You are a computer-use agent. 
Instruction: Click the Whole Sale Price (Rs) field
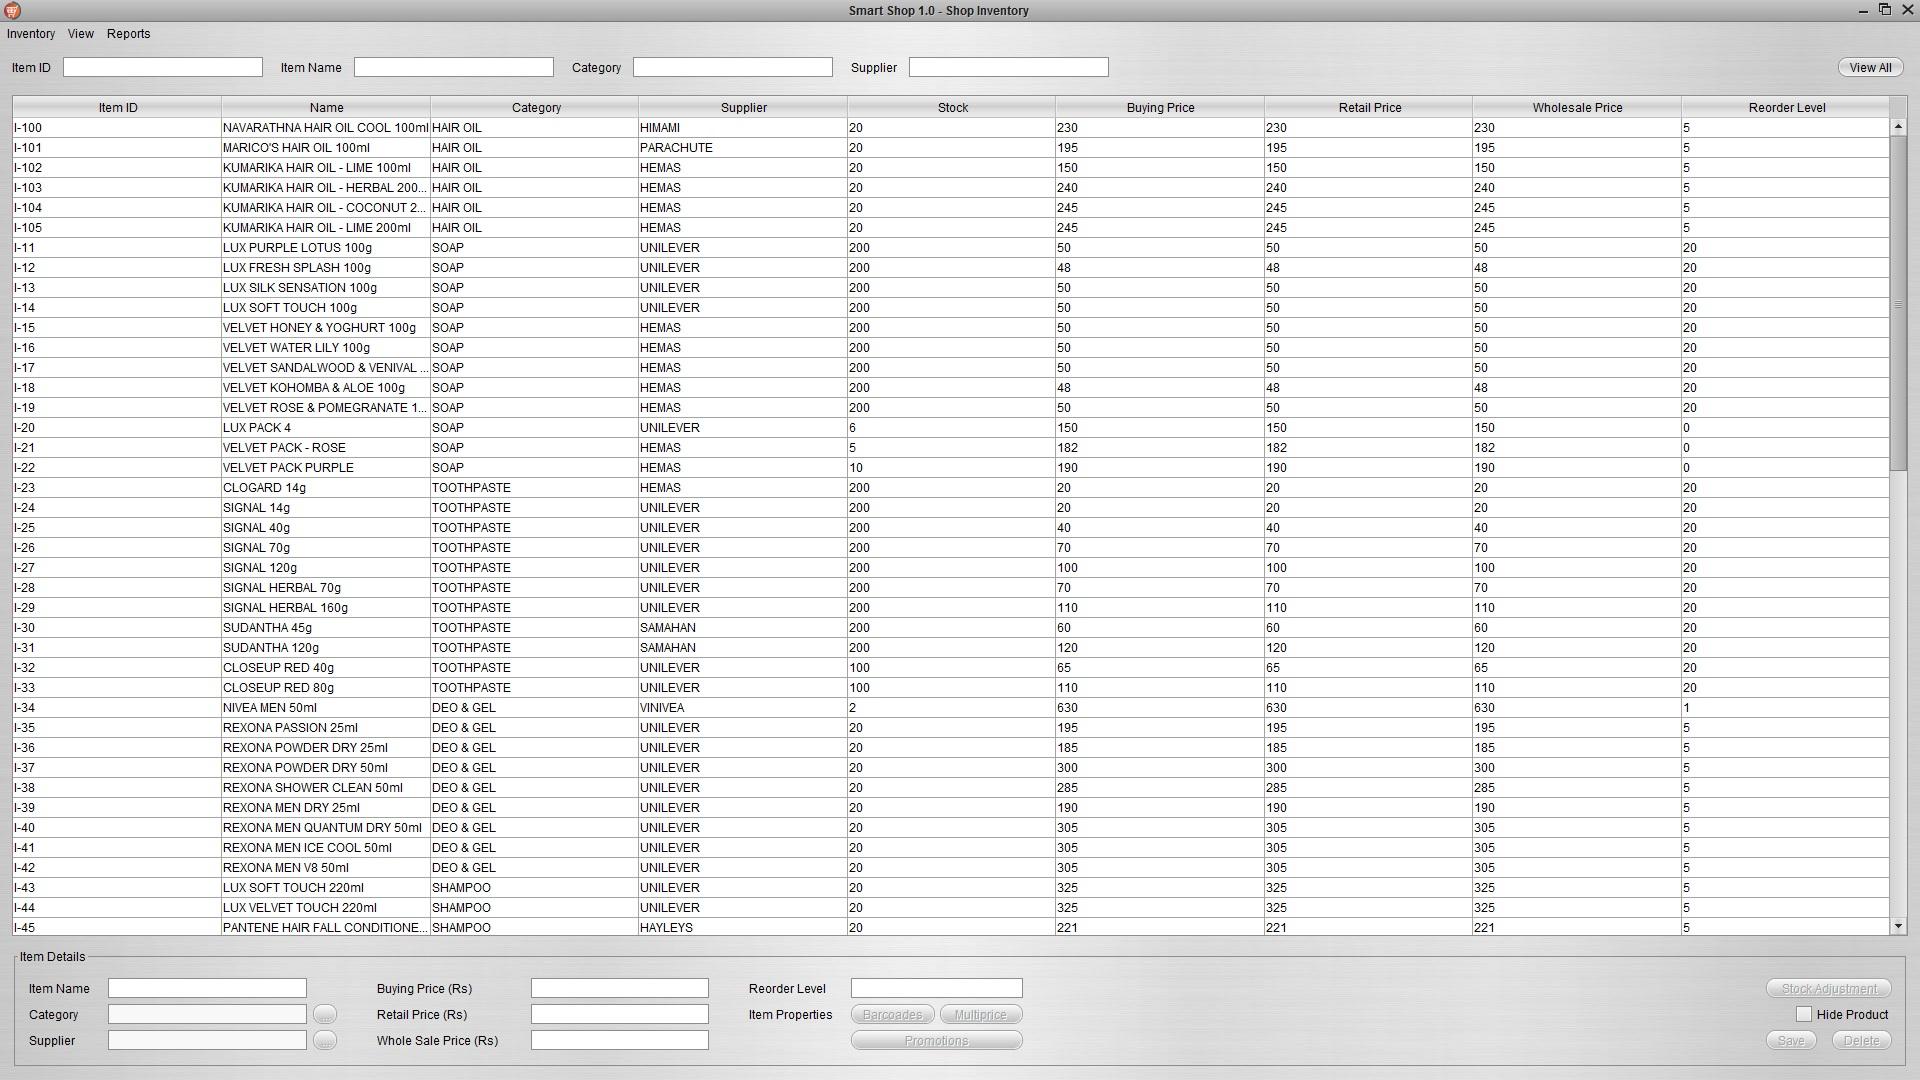tap(620, 1040)
